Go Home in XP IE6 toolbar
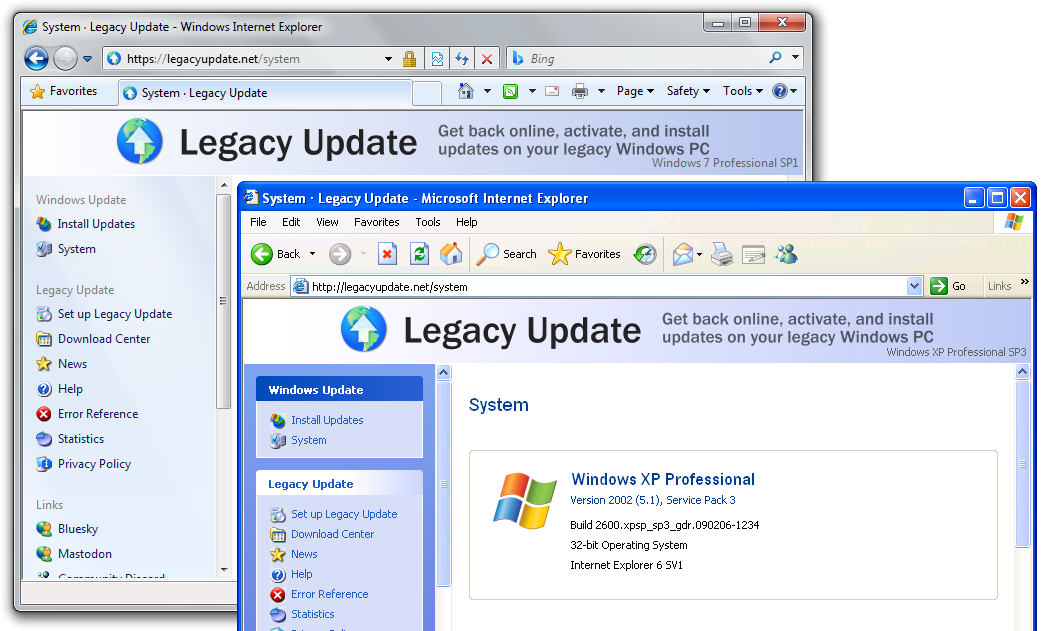This screenshot has height=631, width=1050. (x=451, y=254)
